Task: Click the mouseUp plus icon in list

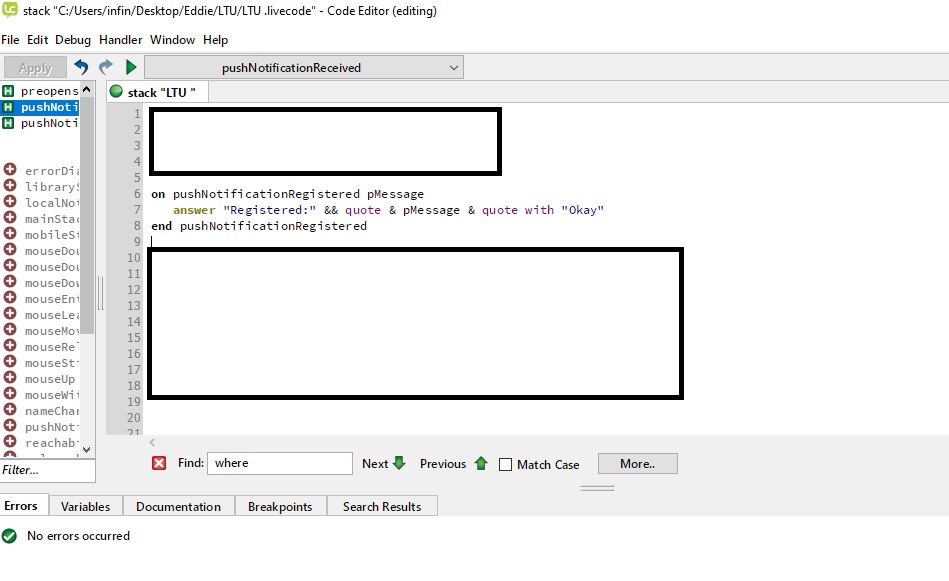Action: (10, 379)
